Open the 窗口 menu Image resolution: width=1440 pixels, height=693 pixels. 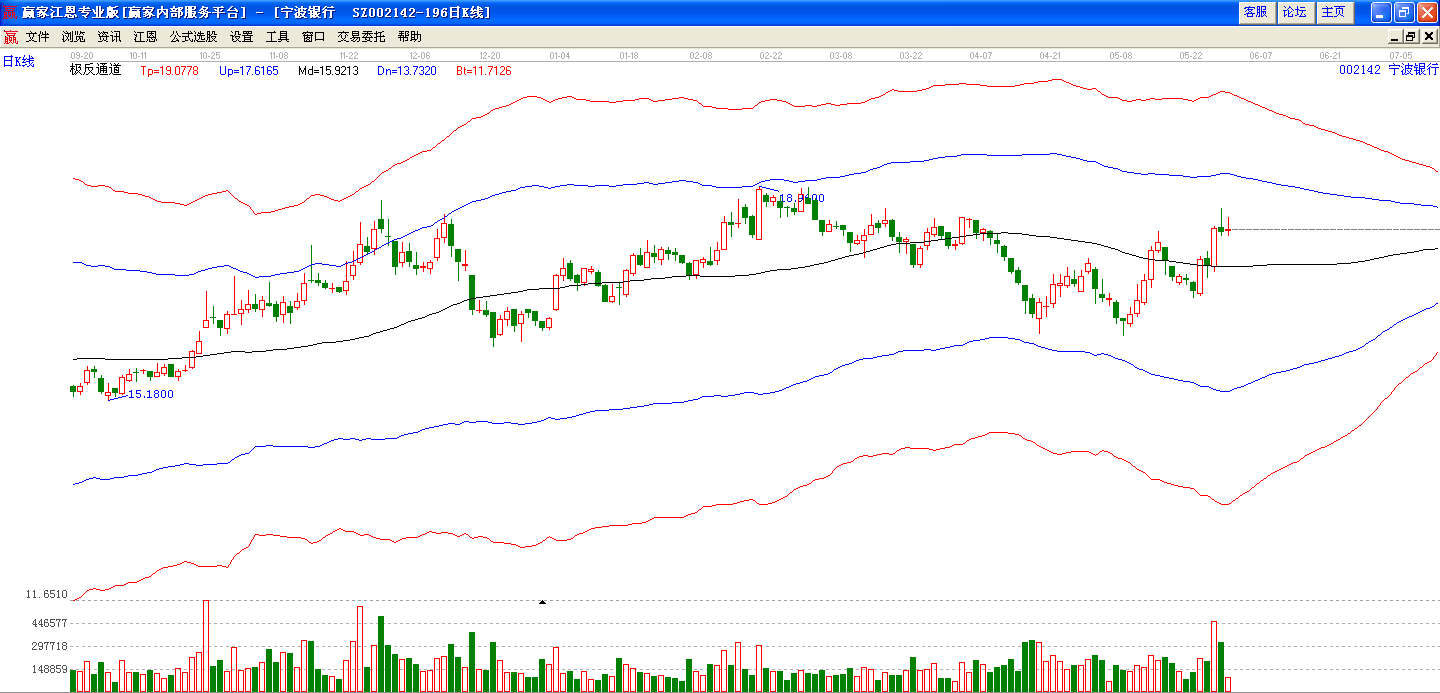pyautogui.click(x=313, y=37)
